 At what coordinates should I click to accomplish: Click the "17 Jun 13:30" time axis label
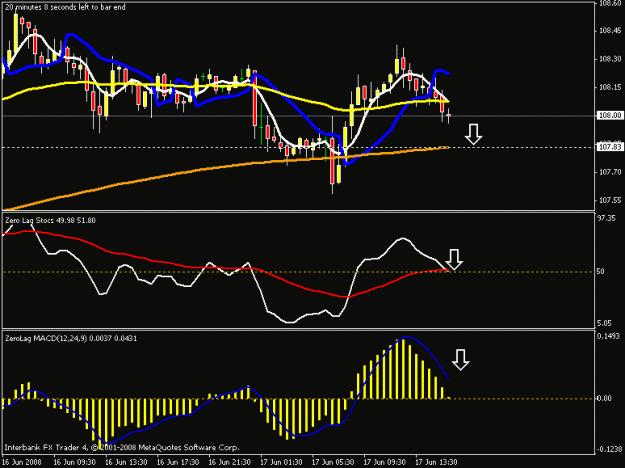436,462
